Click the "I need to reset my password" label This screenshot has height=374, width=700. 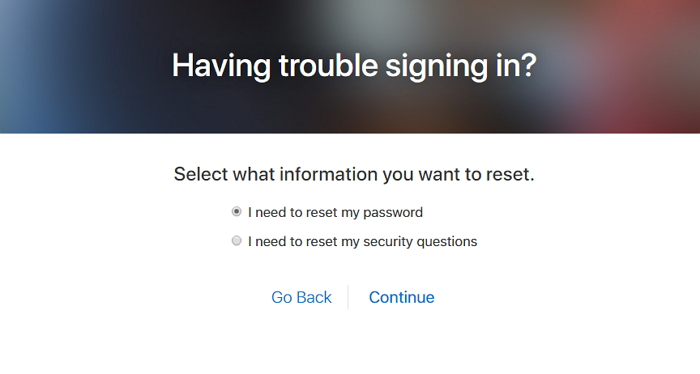point(335,212)
